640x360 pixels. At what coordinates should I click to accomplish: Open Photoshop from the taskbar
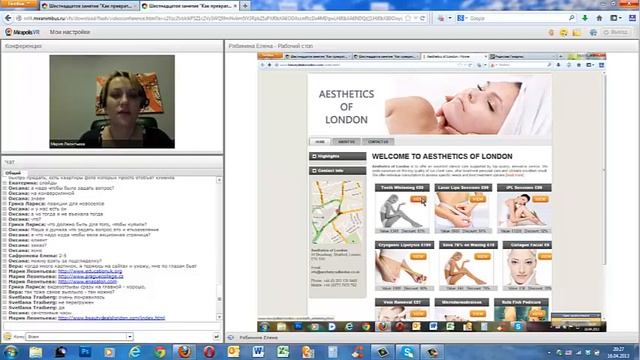[85, 352]
